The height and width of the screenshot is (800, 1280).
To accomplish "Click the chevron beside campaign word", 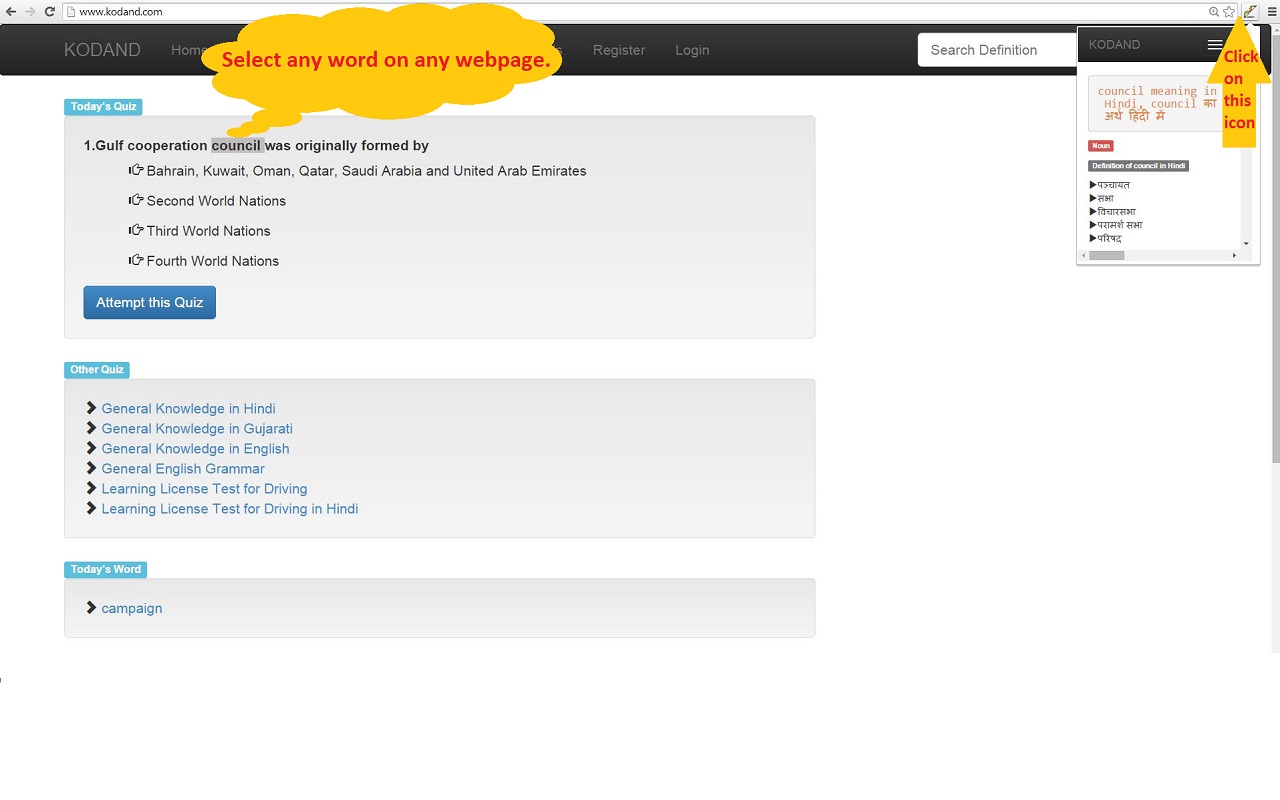I will pos(91,607).
